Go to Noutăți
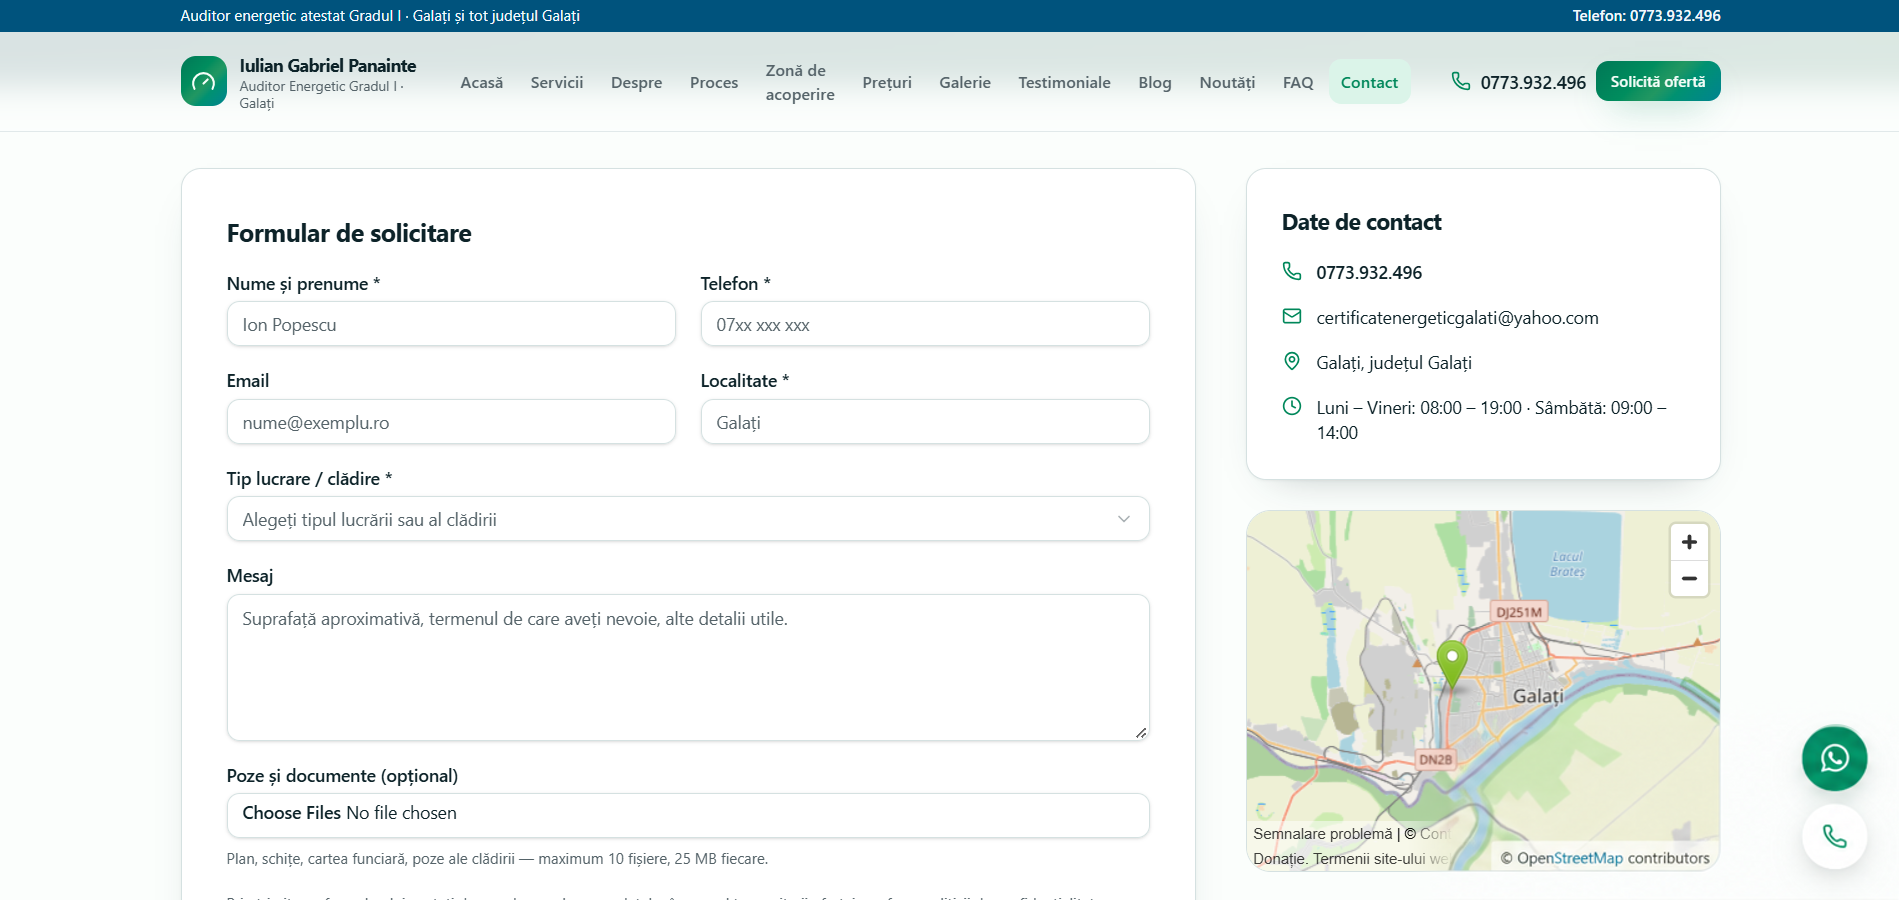Viewport: 1899px width, 900px height. coord(1227,83)
